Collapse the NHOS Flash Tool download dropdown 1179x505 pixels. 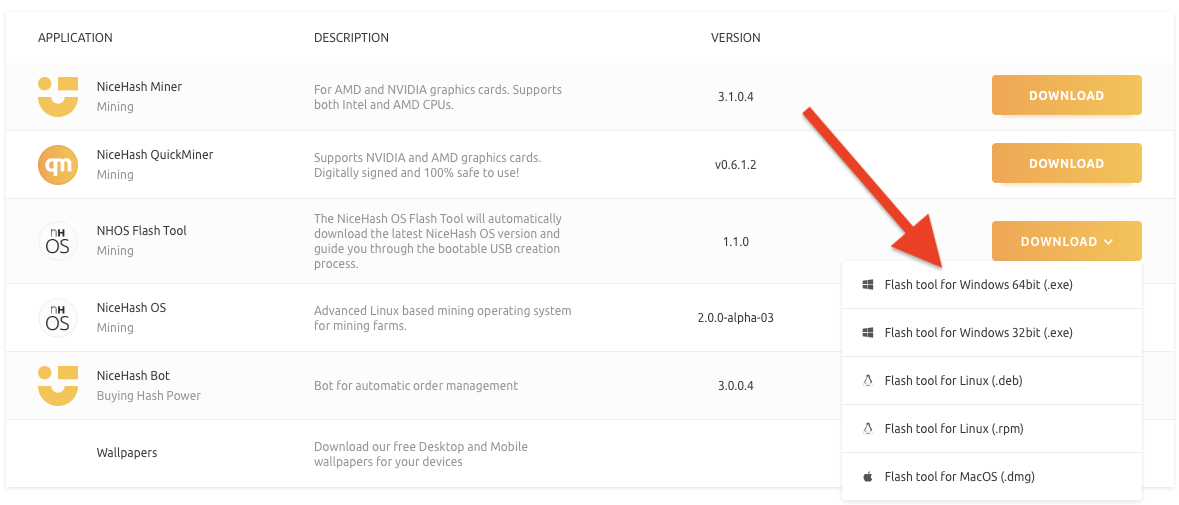[x=1066, y=241]
